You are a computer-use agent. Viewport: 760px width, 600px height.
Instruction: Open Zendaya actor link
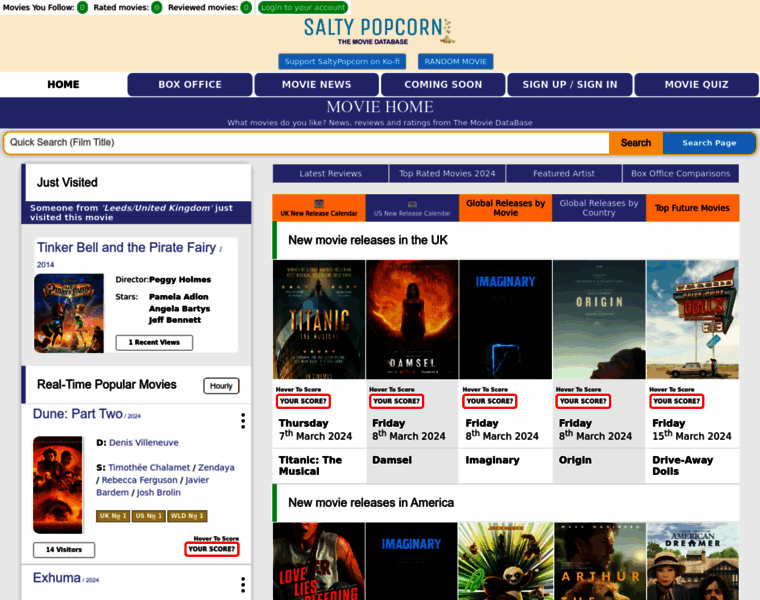[216, 467]
